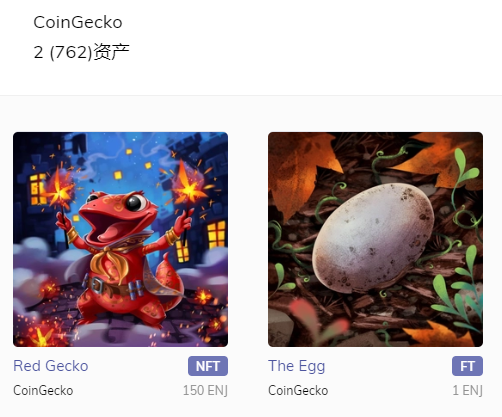The height and width of the screenshot is (417, 502).
Task: Select the CoinGecko label under The Egg
Action: point(298,390)
